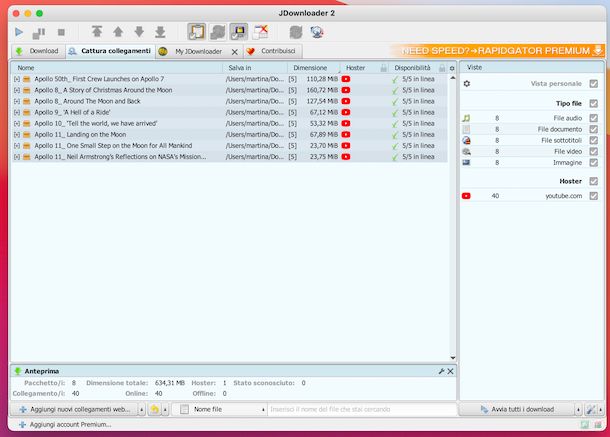Toggle the Hoster group checkbox
The height and width of the screenshot is (437, 610).
(593, 181)
